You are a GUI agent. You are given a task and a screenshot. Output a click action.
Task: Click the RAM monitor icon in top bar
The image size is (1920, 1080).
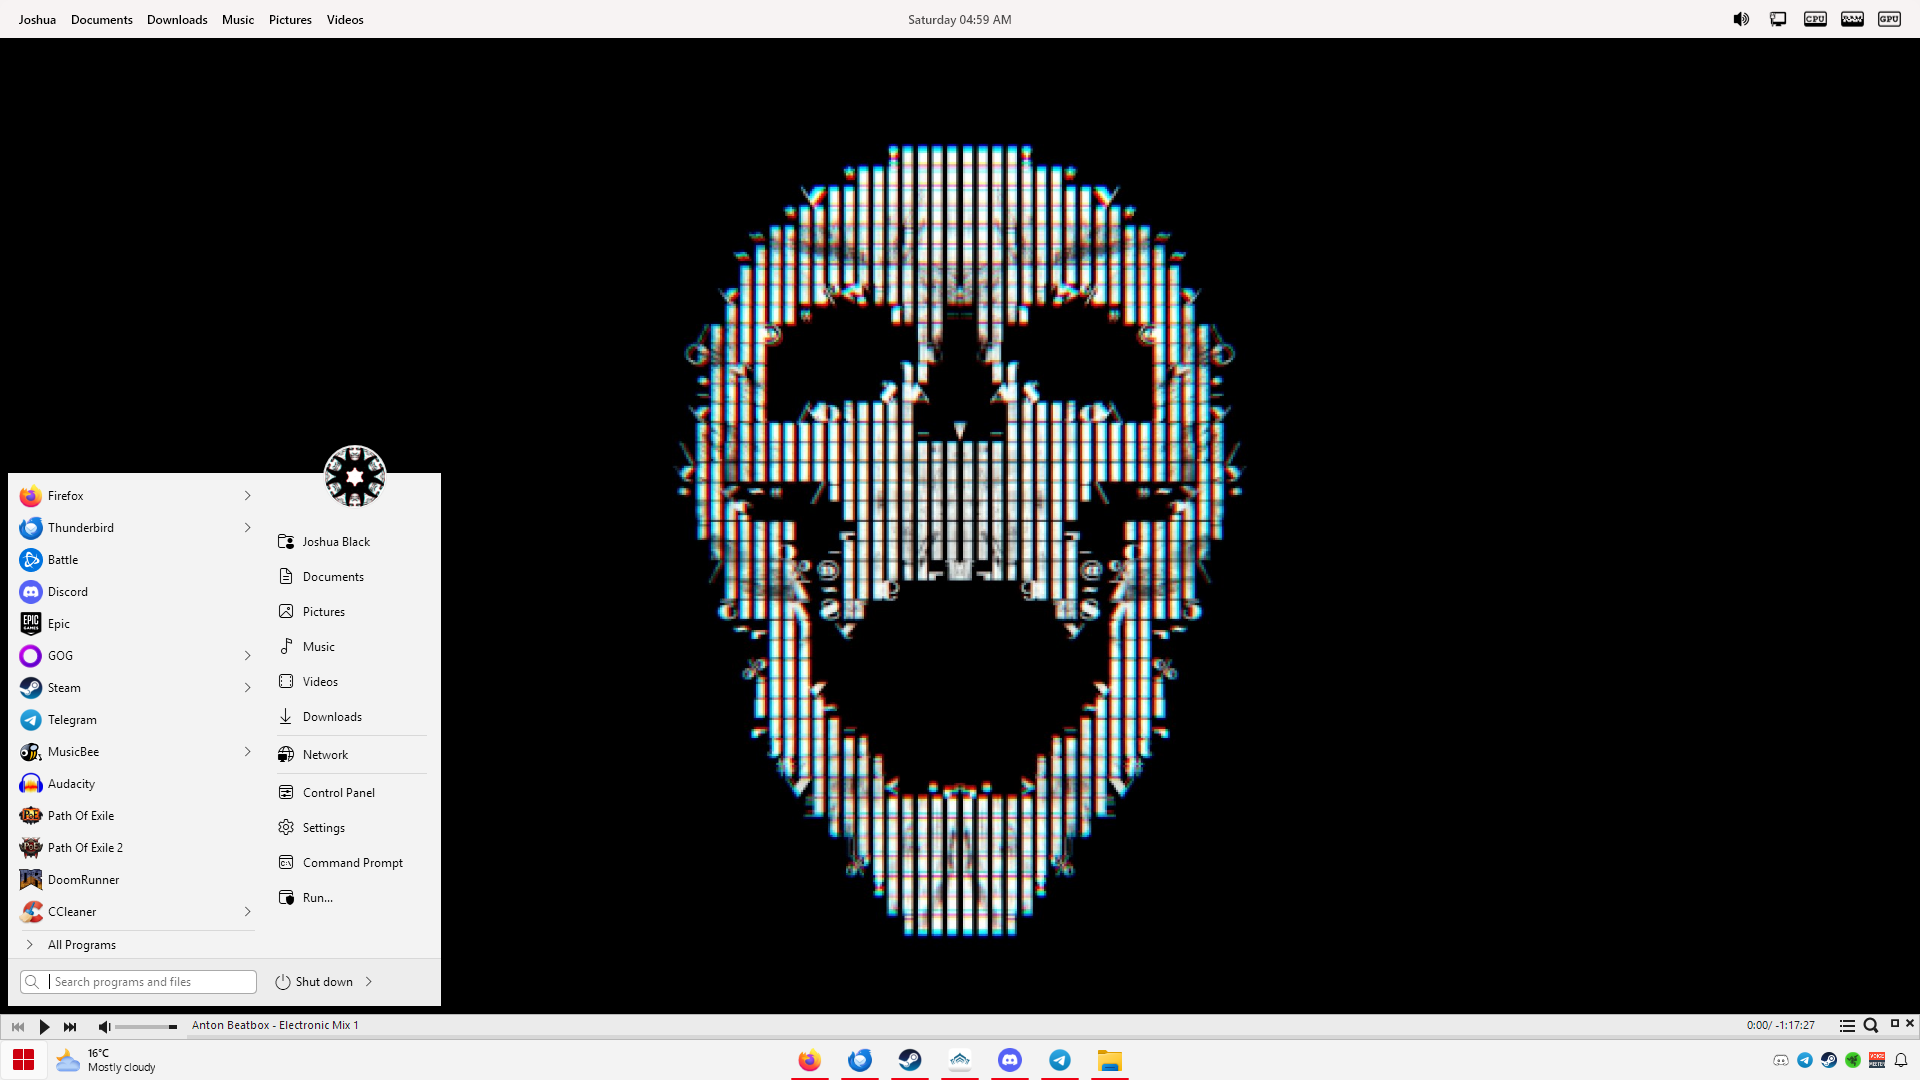1852,19
